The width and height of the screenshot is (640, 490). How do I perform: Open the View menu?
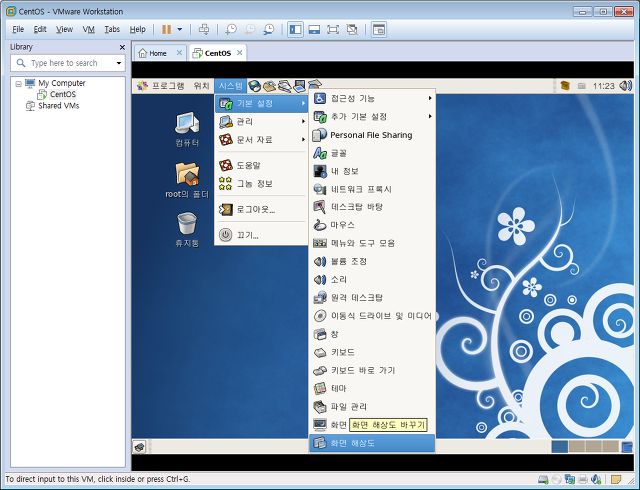tap(64, 29)
